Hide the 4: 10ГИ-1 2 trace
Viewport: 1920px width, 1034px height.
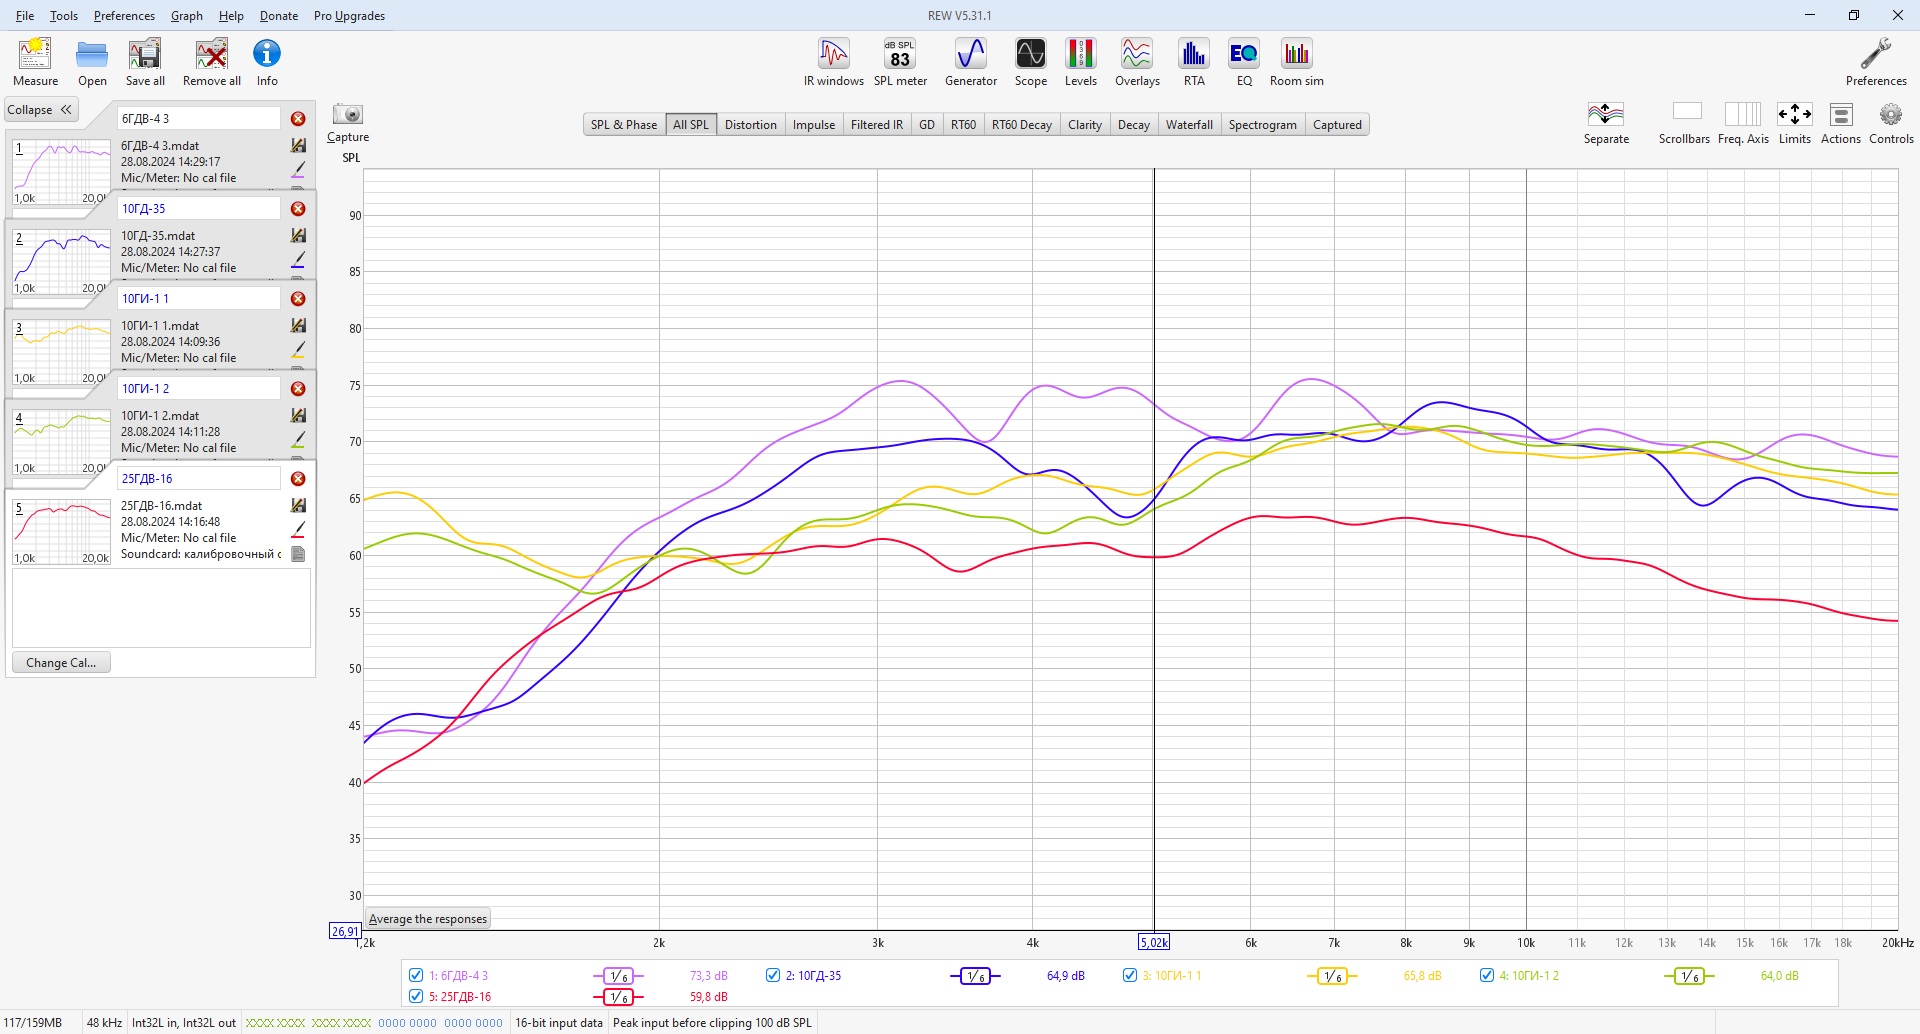pyautogui.click(x=1487, y=975)
